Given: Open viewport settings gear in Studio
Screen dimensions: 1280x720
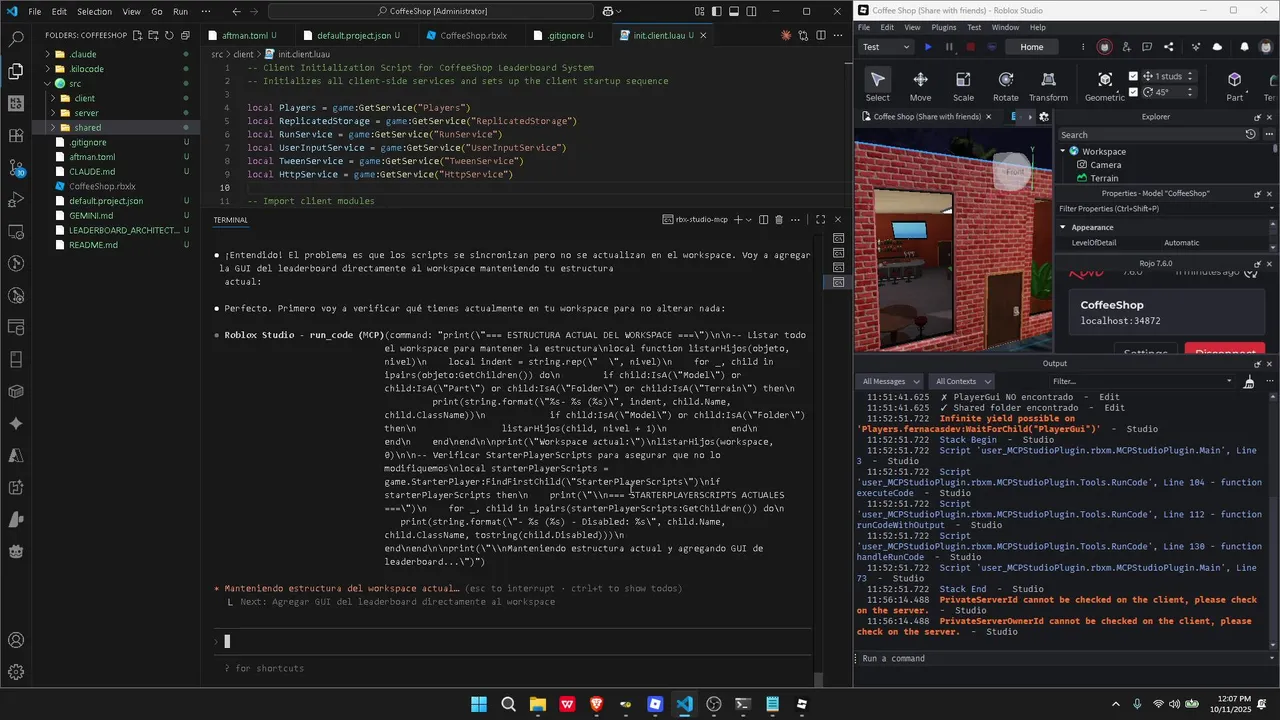Looking at the screenshot, I should click(x=1044, y=117).
